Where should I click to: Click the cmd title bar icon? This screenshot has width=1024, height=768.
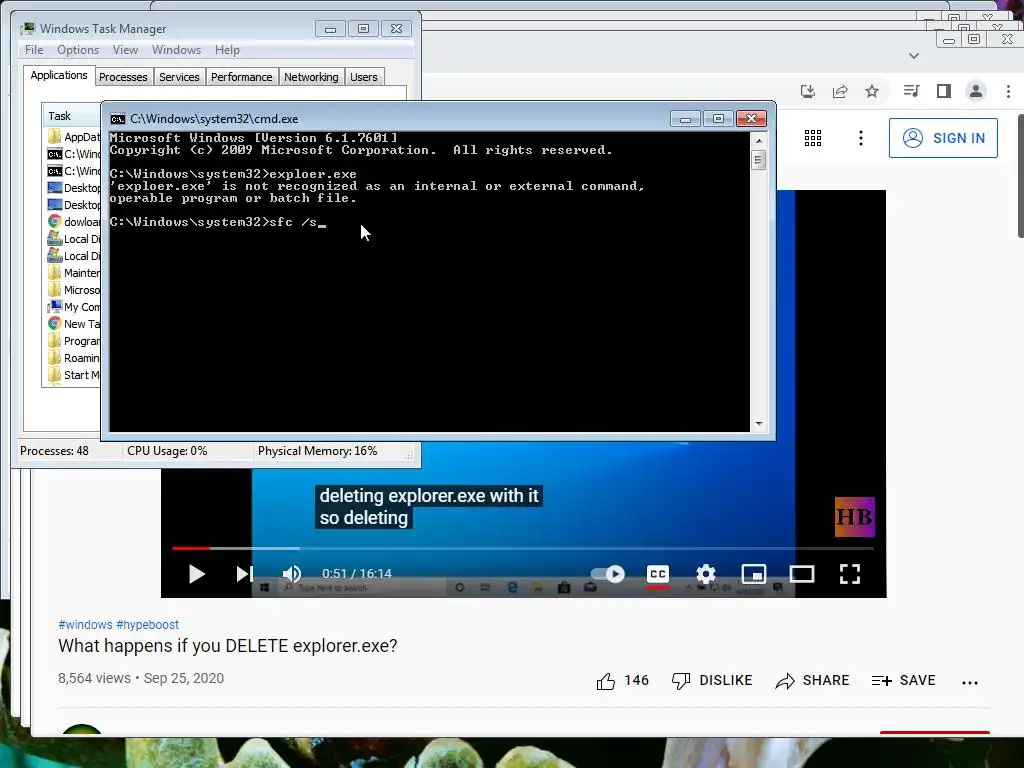(118, 119)
